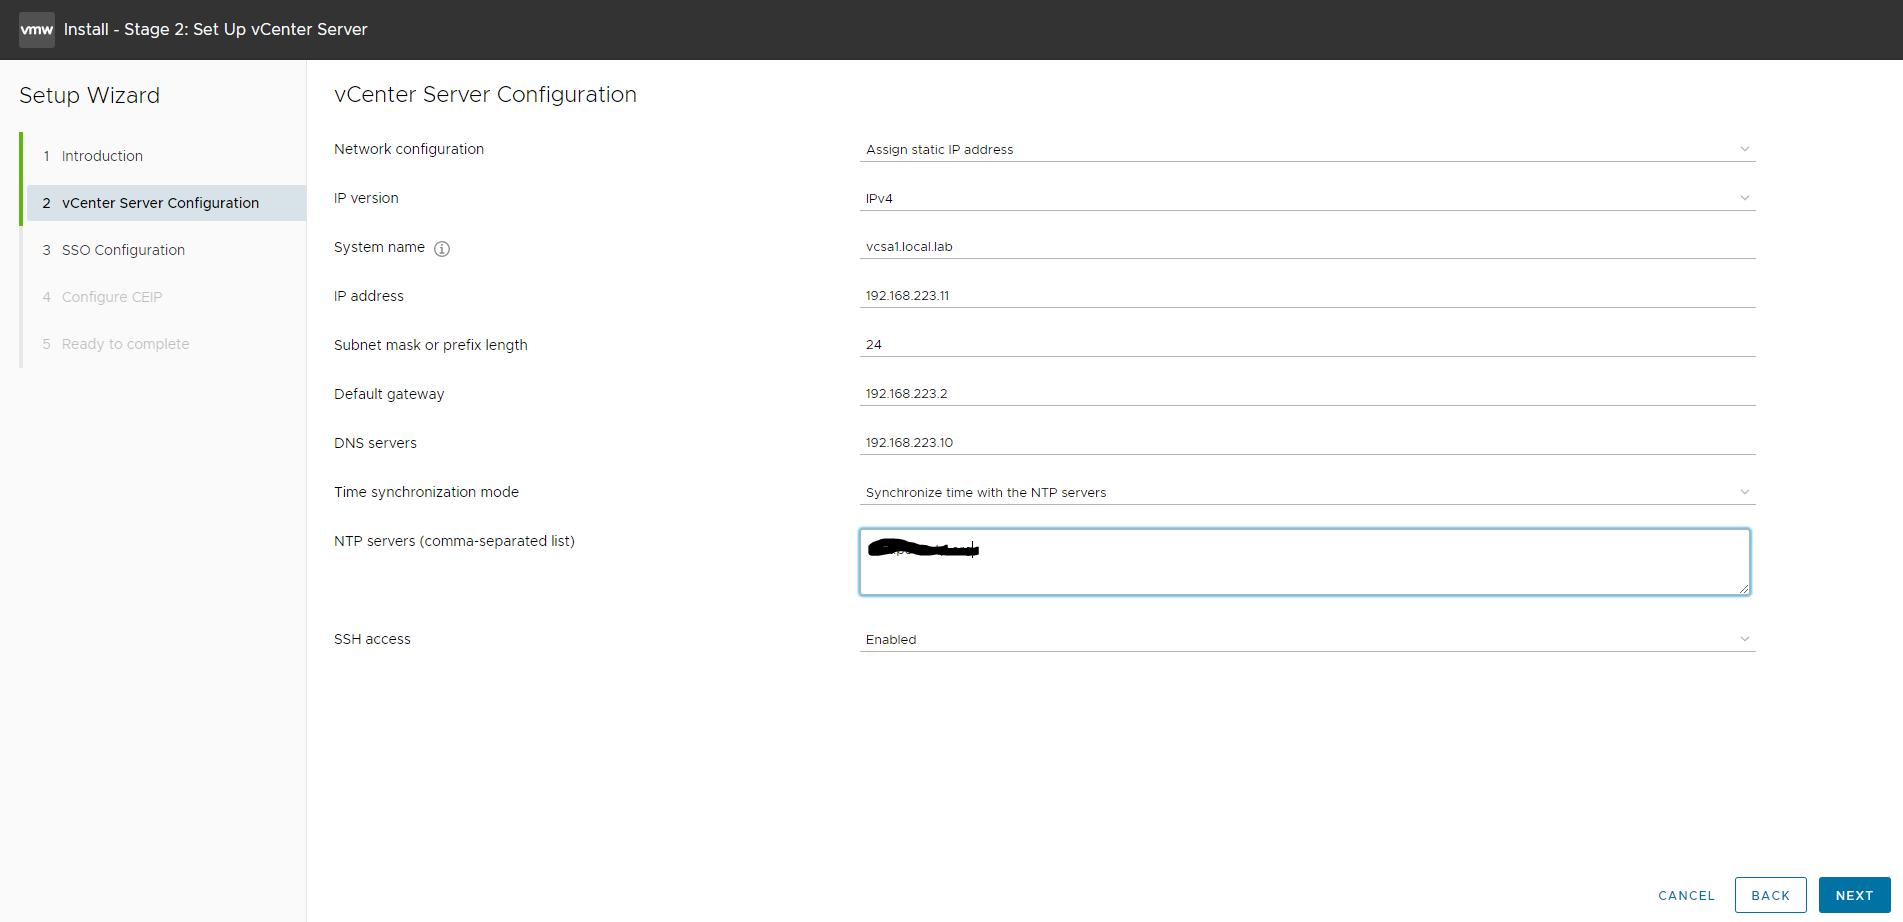
Task: Click the 'DNS servers' label
Action: coord(375,443)
